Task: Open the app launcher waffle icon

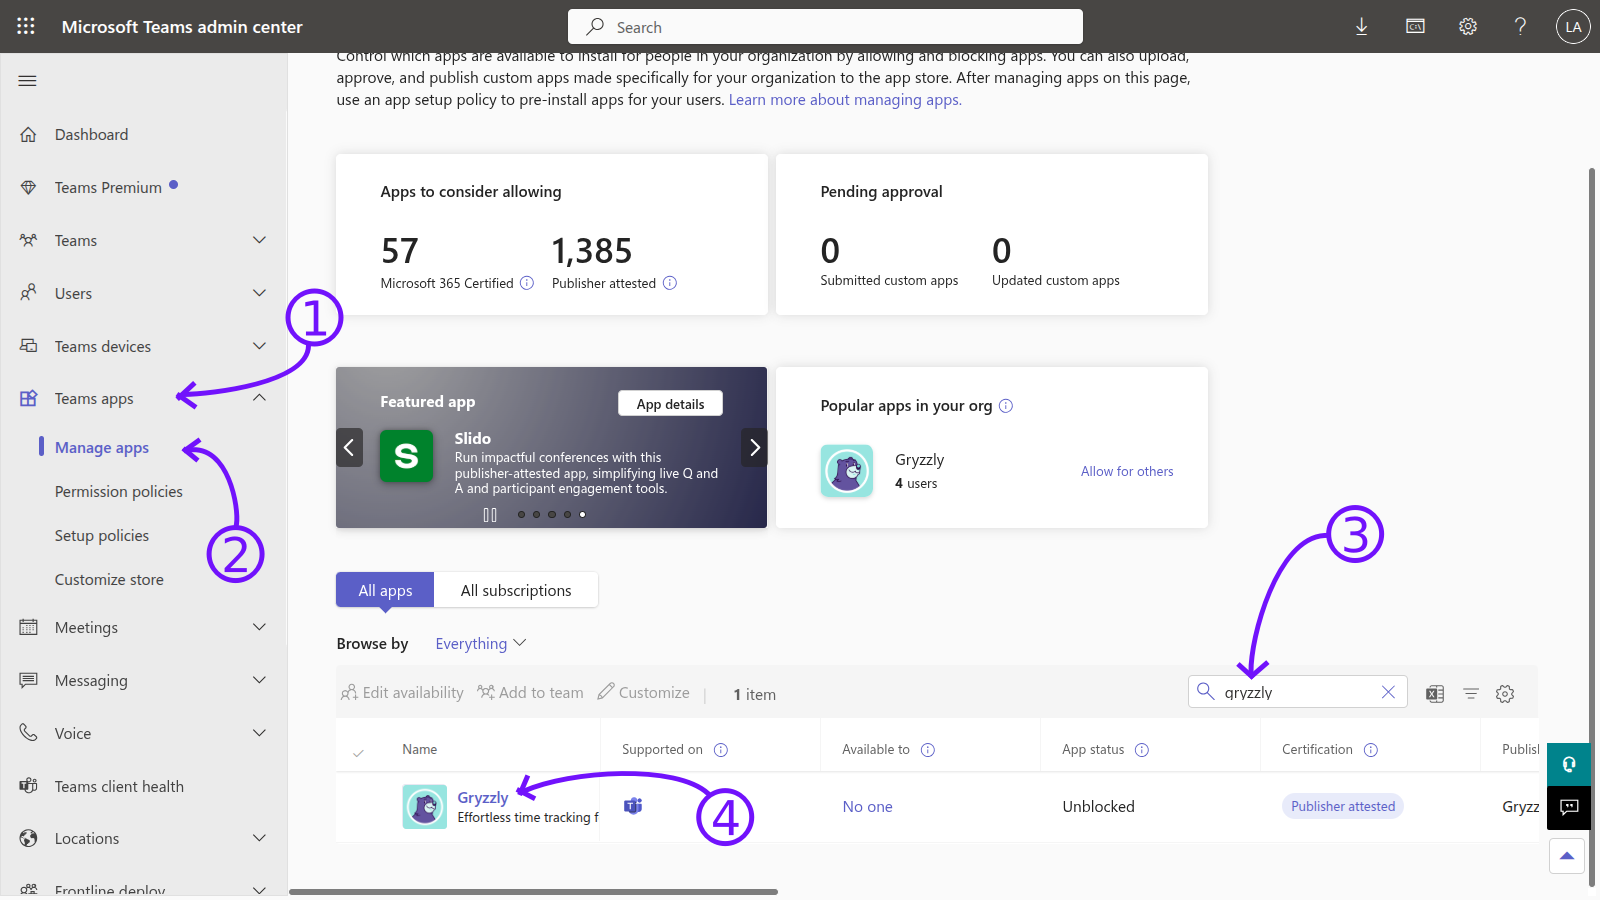Action: 26,26
